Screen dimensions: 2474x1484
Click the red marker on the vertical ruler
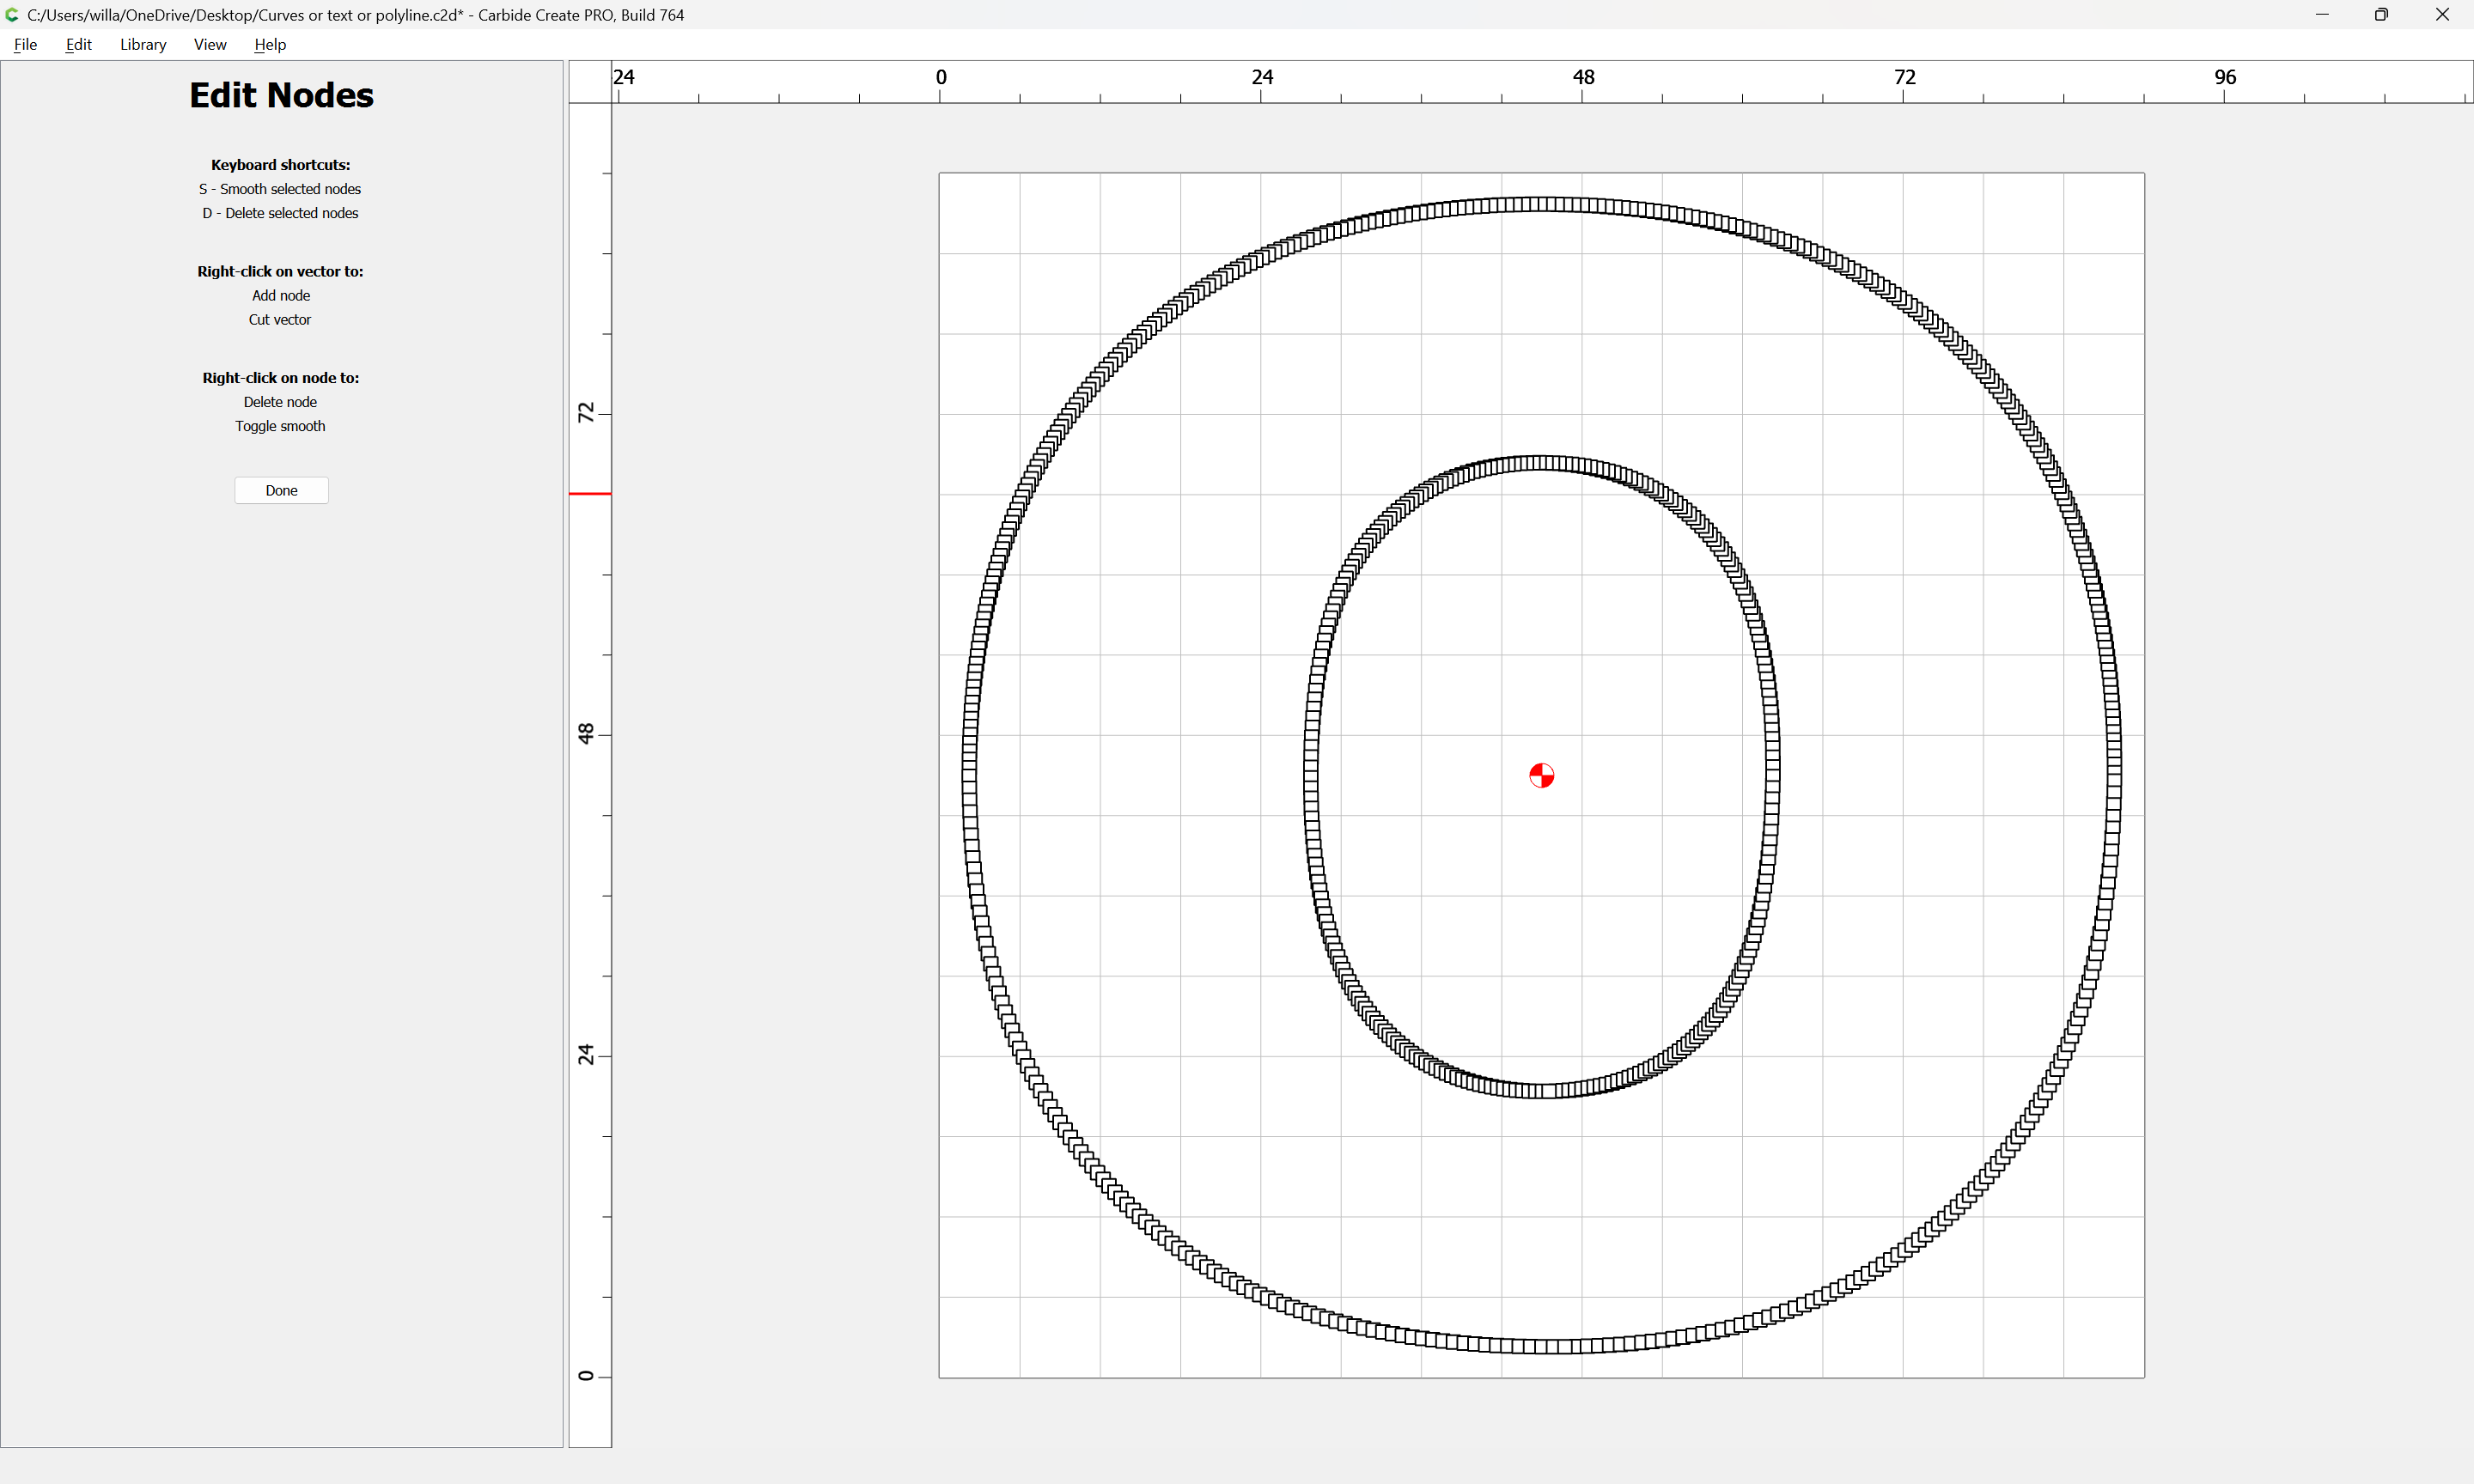point(590,493)
